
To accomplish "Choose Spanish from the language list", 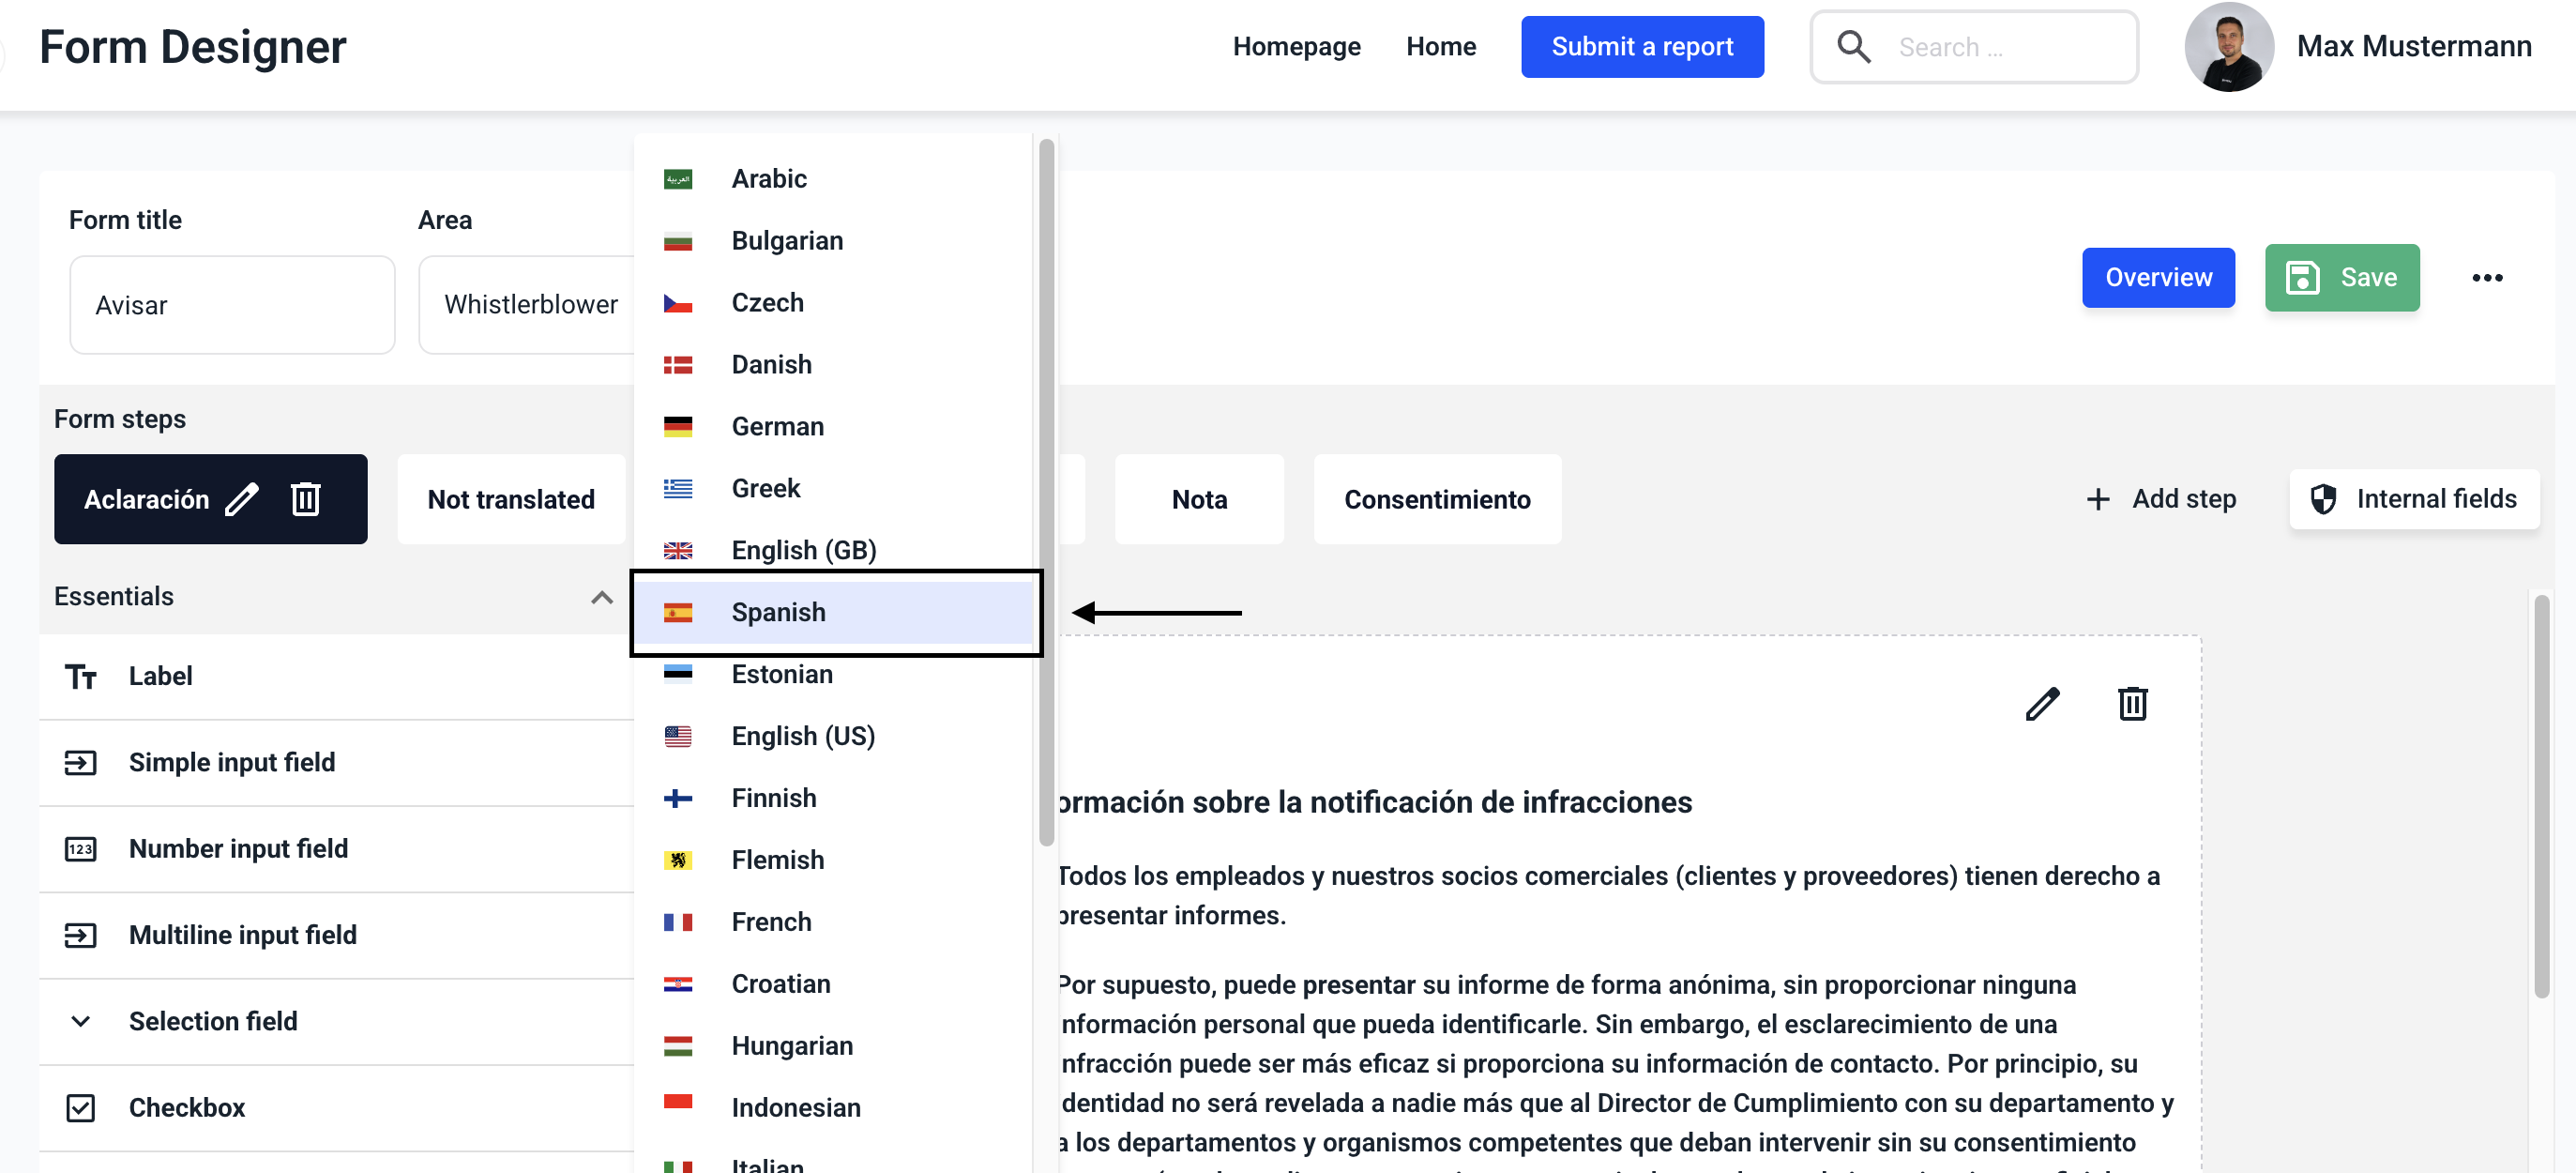I will pyautogui.click(x=778, y=612).
